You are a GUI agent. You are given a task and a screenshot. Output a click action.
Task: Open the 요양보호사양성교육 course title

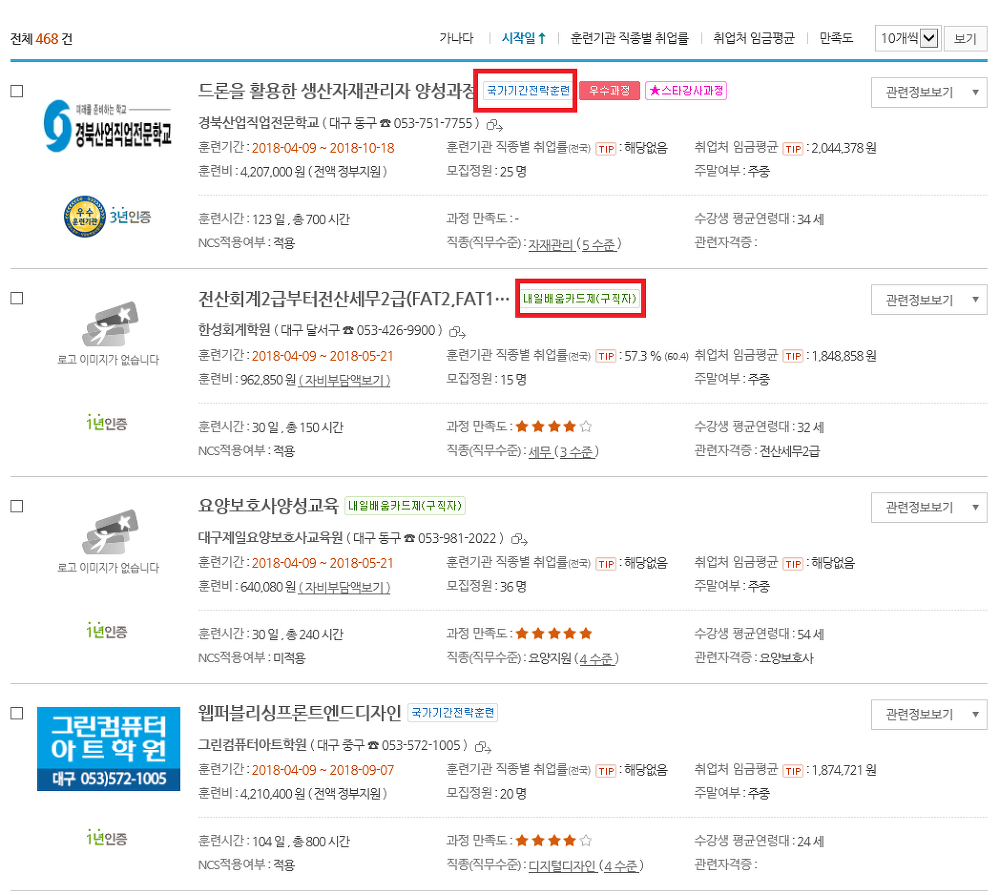pos(268,506)
